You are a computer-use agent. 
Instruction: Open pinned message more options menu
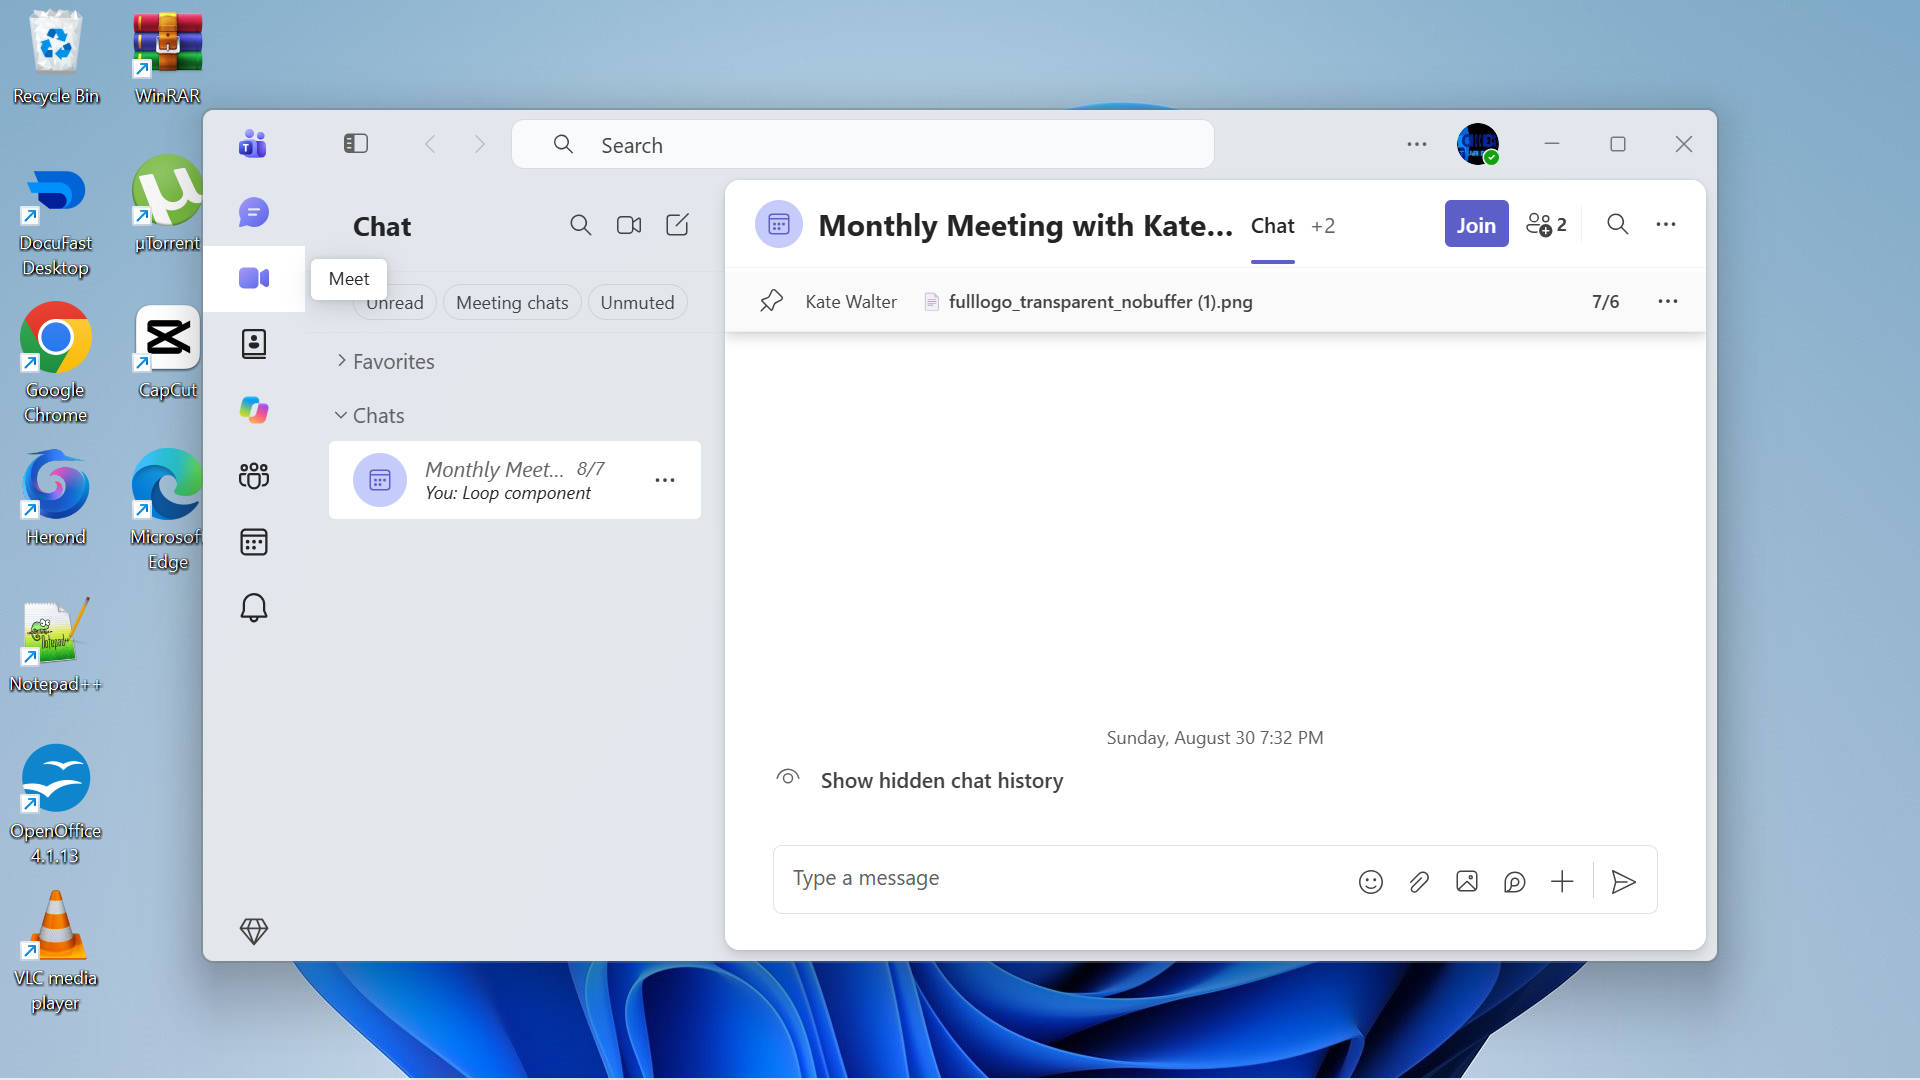tap(1668, 301)
